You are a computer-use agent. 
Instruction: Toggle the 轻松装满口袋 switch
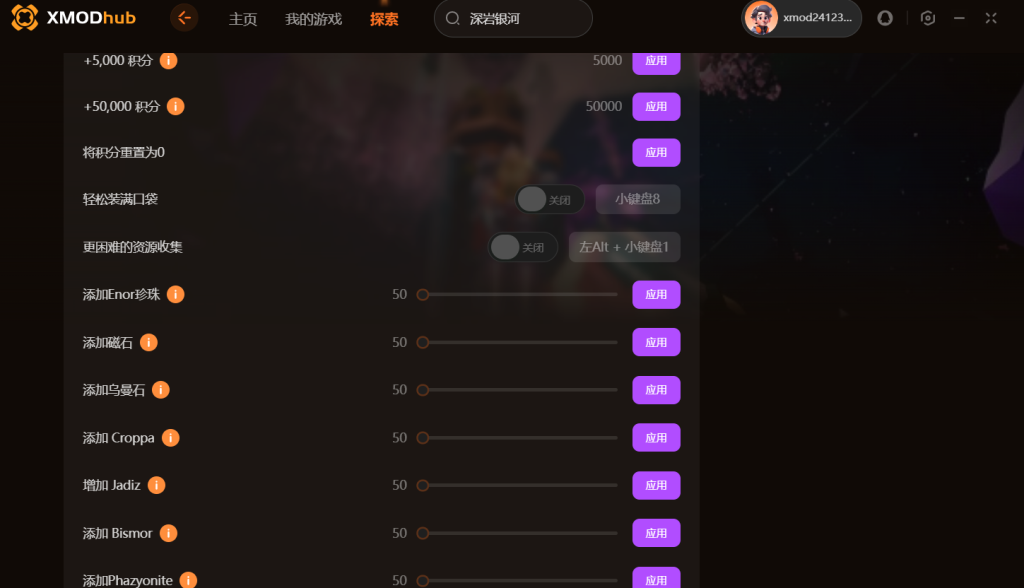coord(550,199)
